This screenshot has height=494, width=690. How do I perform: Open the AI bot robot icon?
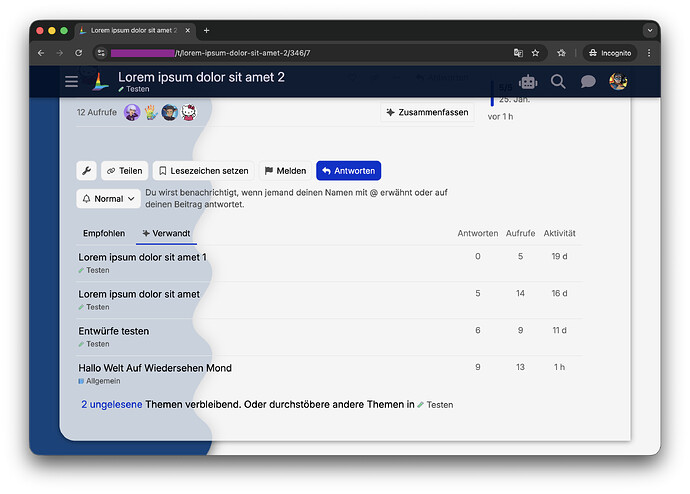[x=528, y=82]
